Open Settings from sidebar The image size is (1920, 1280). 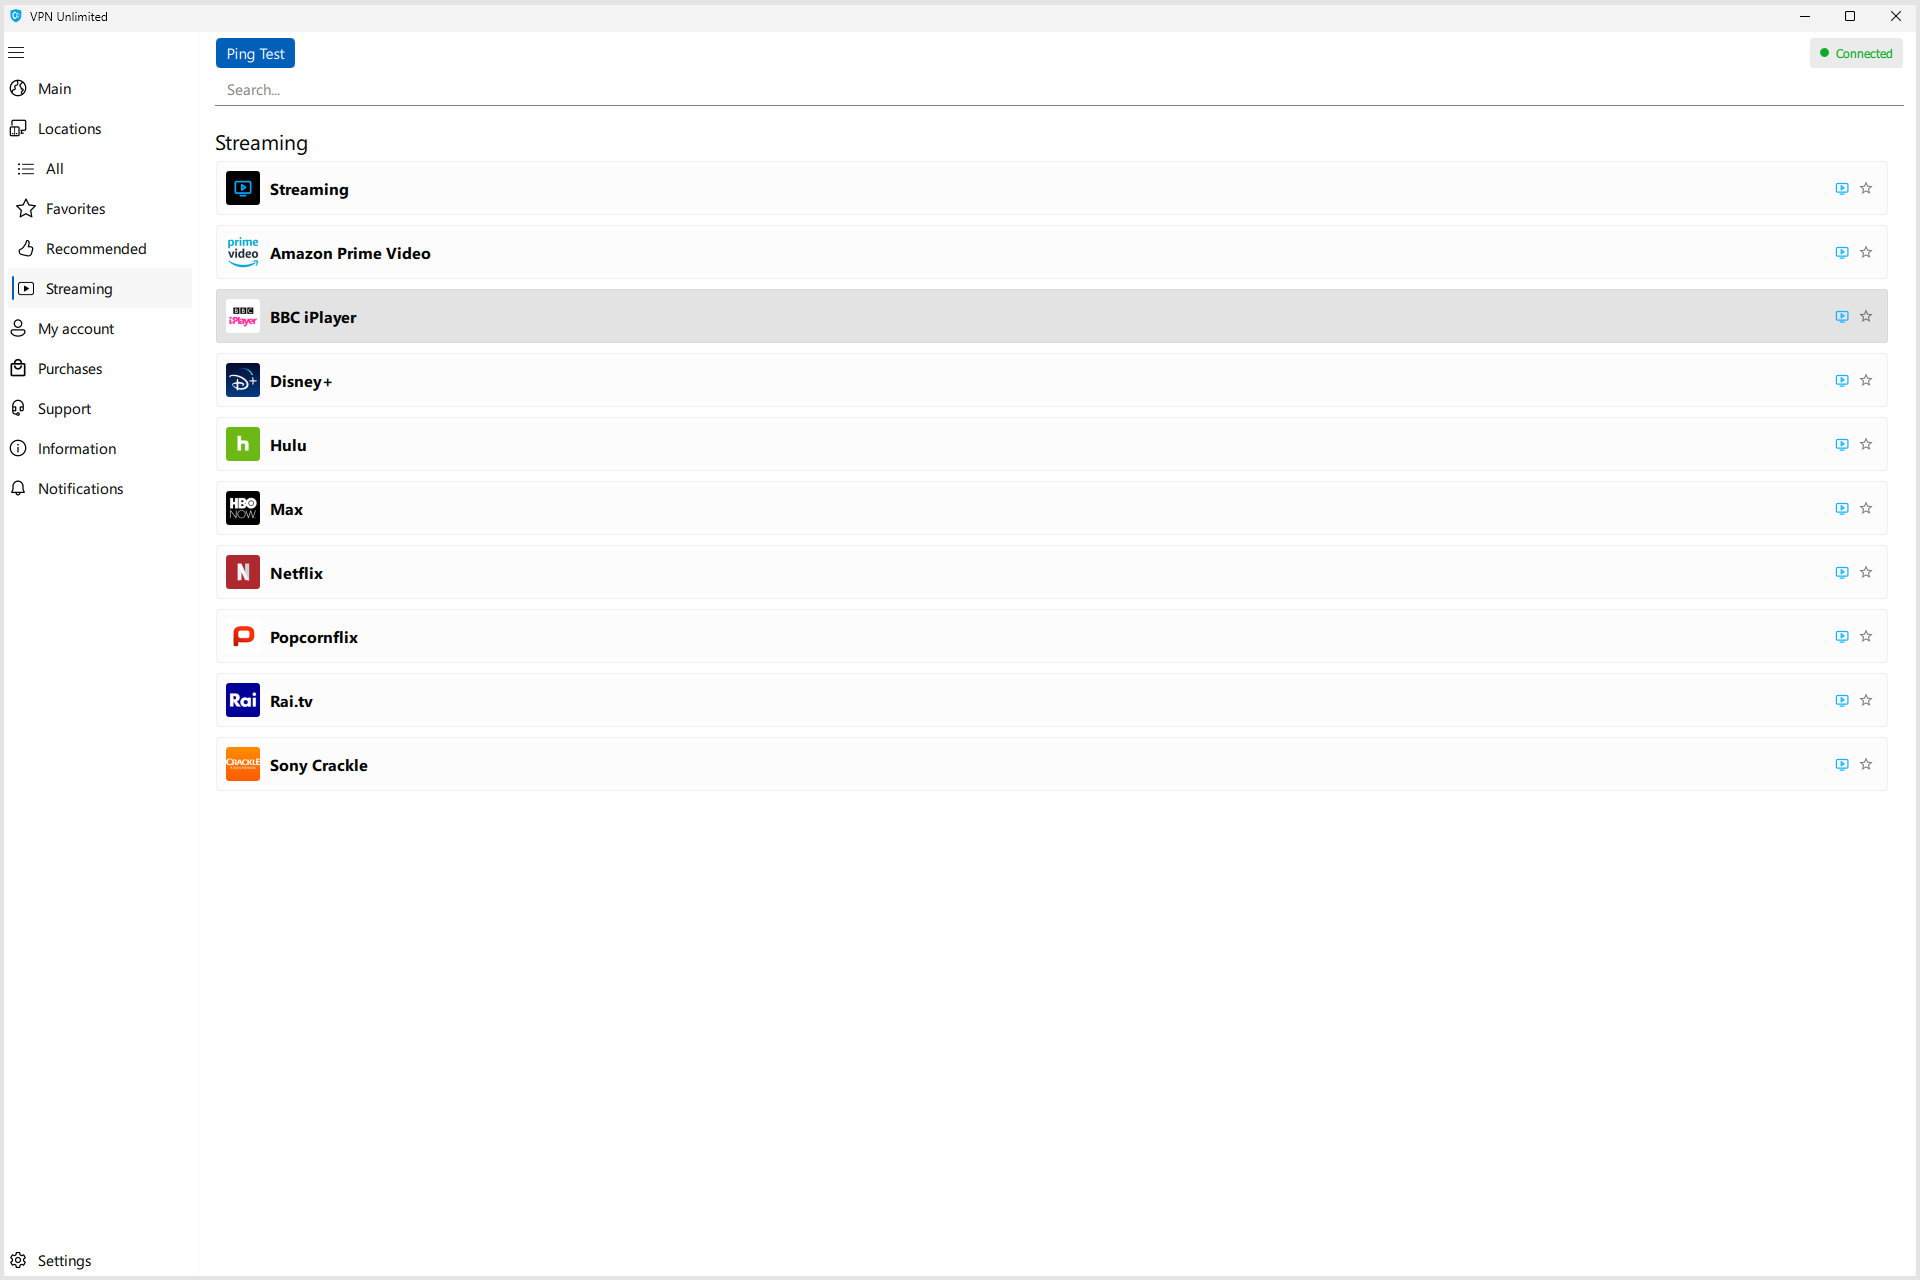pyautogui.click(x=64, y=1260)
